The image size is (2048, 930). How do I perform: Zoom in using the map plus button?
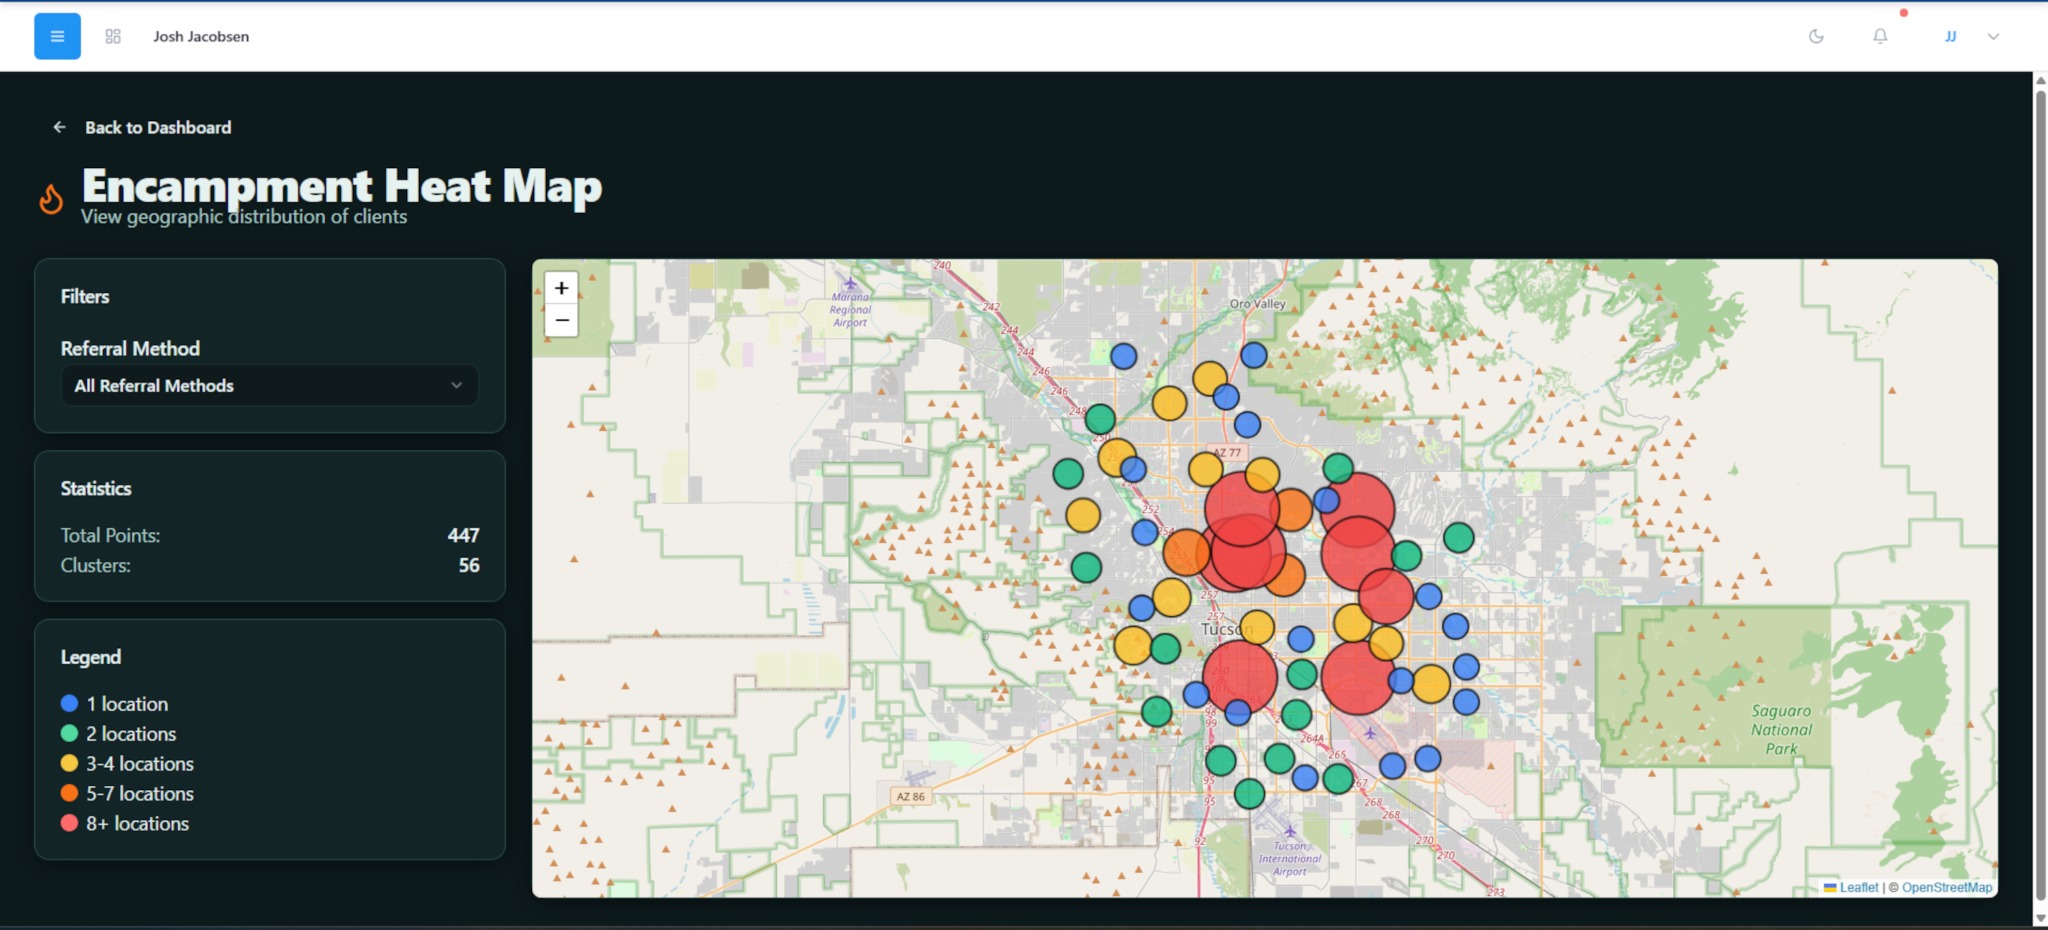click(x=562, y=288)
